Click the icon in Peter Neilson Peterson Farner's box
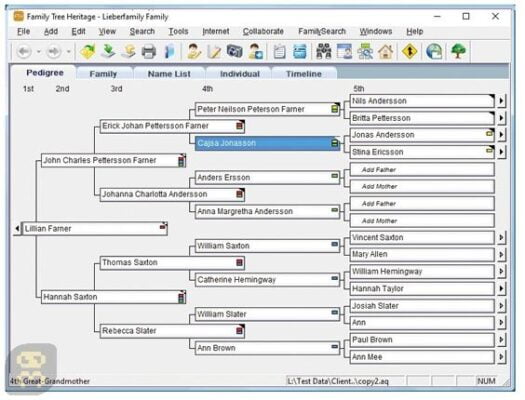 334,109
